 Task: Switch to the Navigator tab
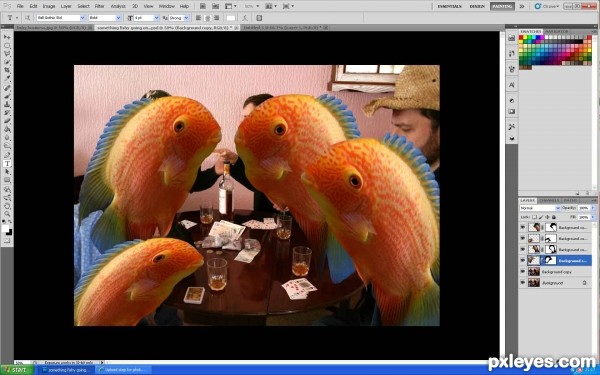click(556, 31)
